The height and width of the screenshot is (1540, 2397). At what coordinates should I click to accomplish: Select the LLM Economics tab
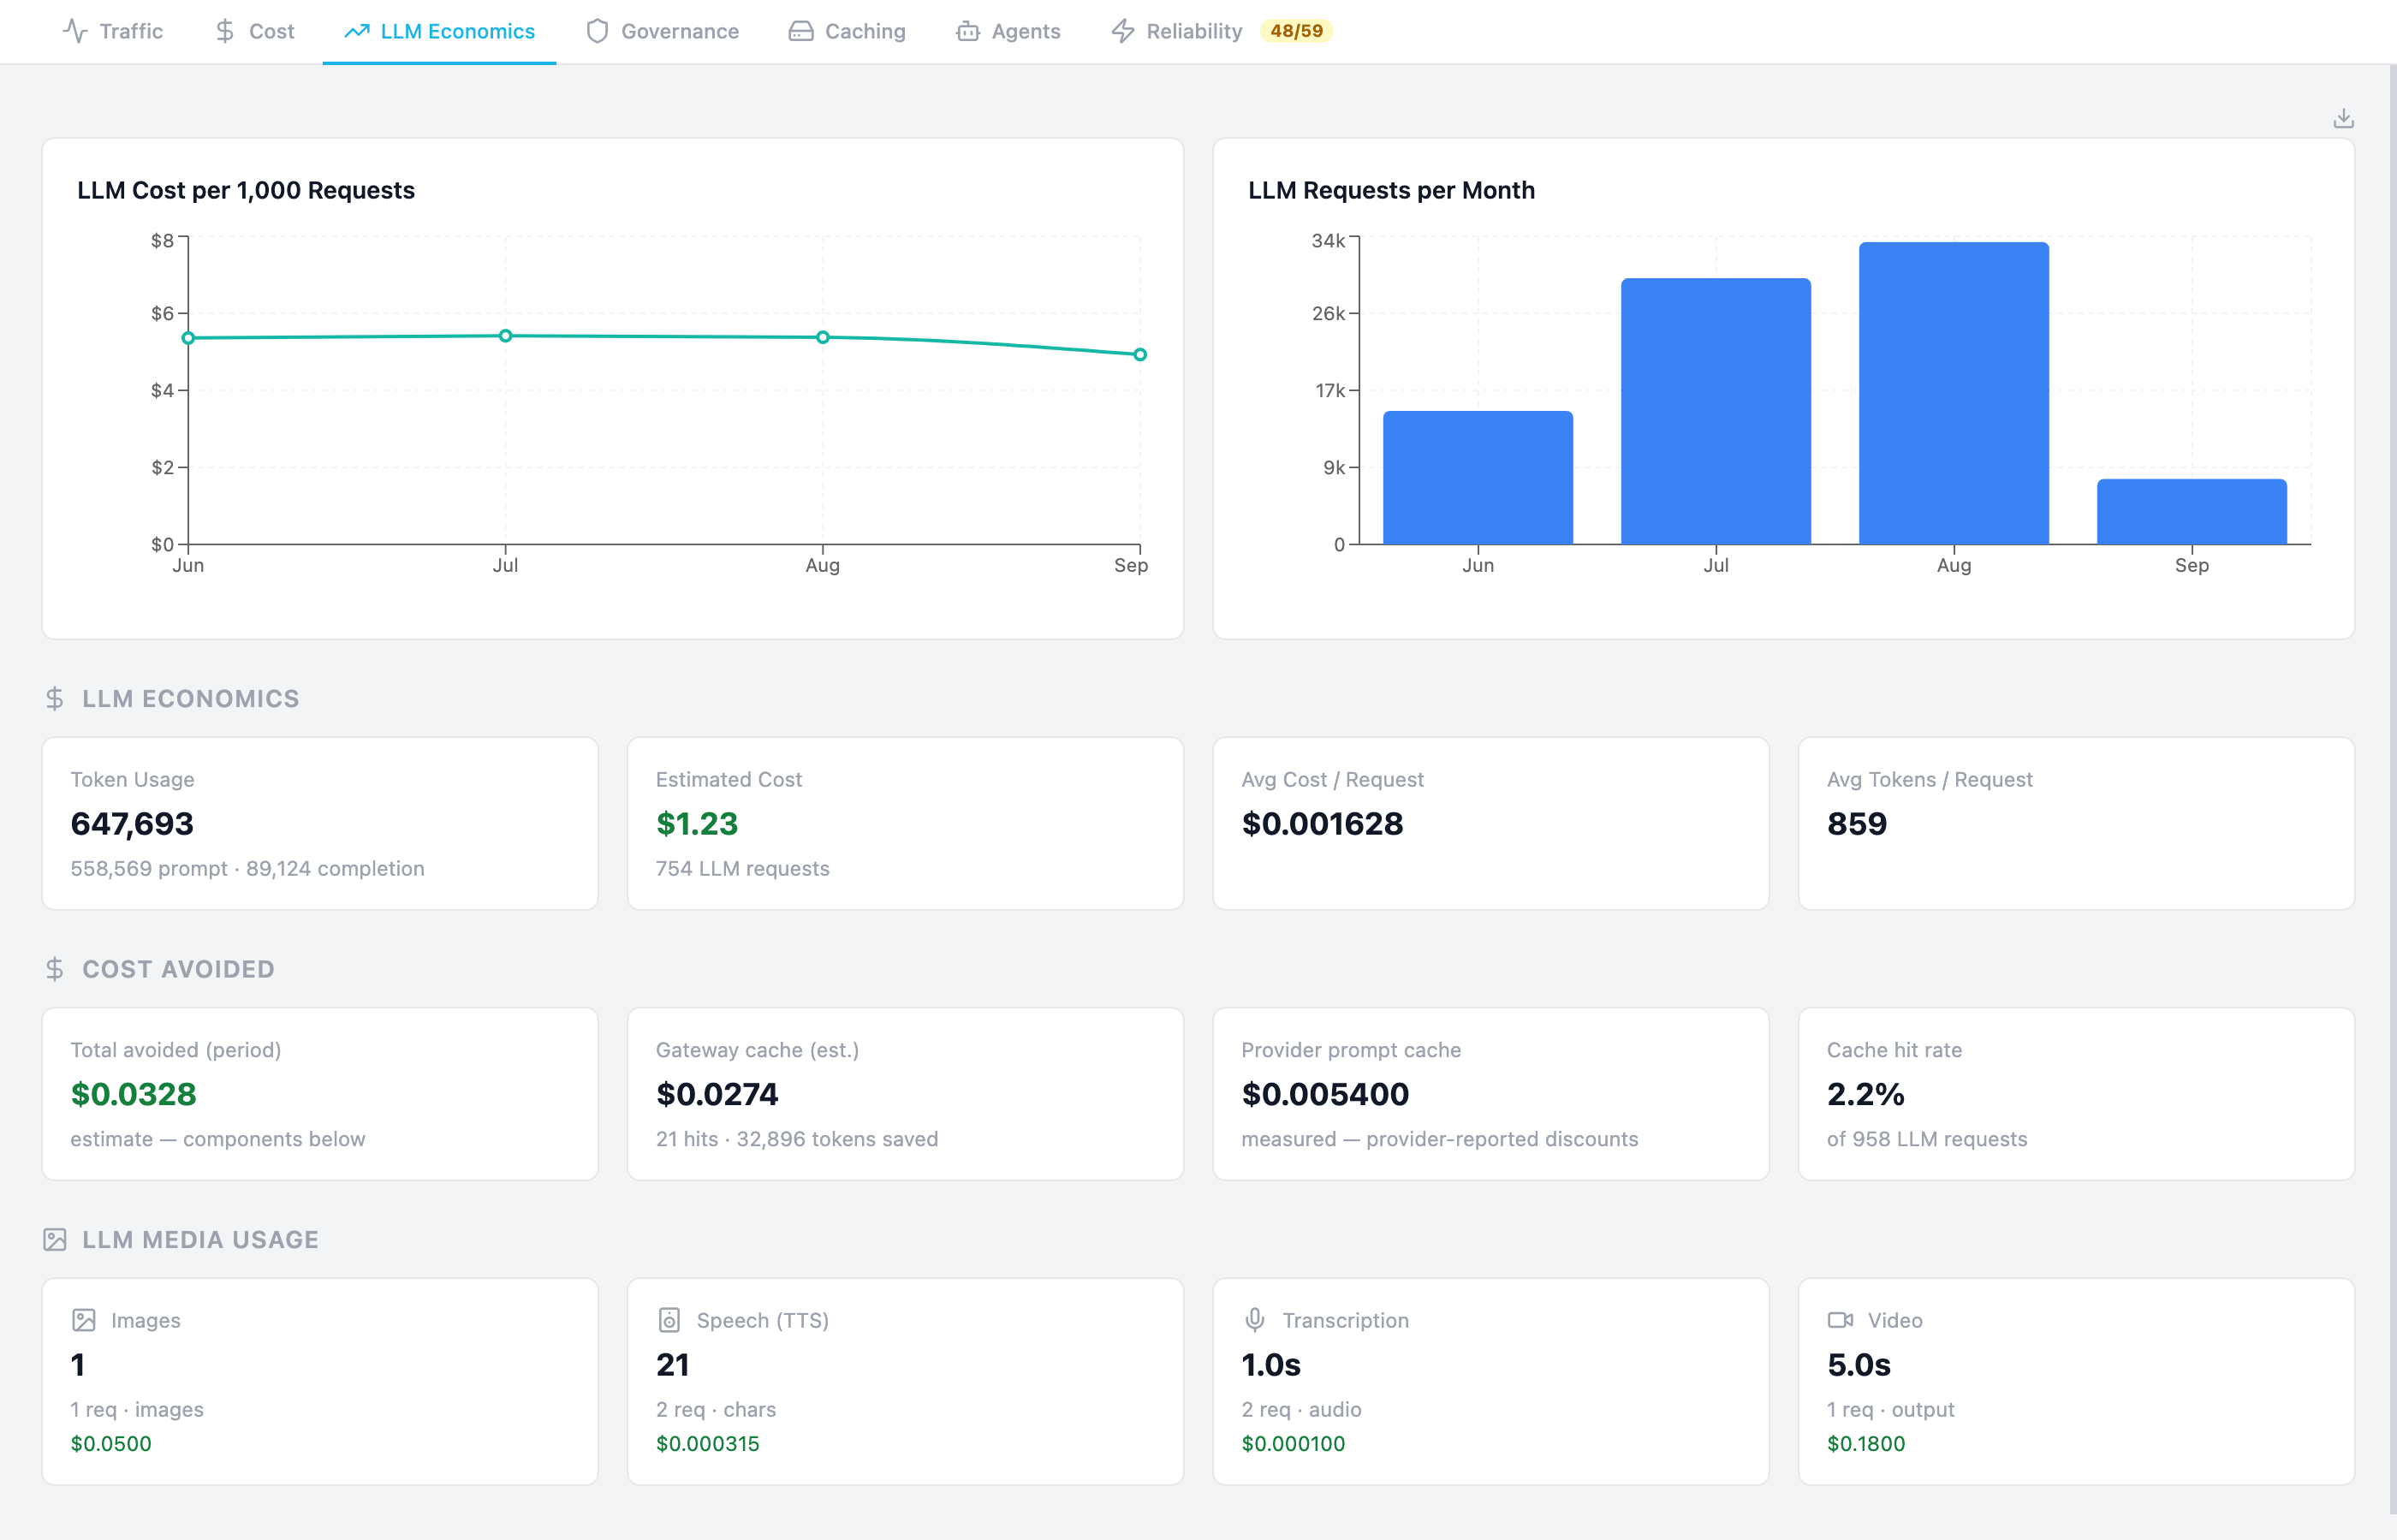pos(439,31)
